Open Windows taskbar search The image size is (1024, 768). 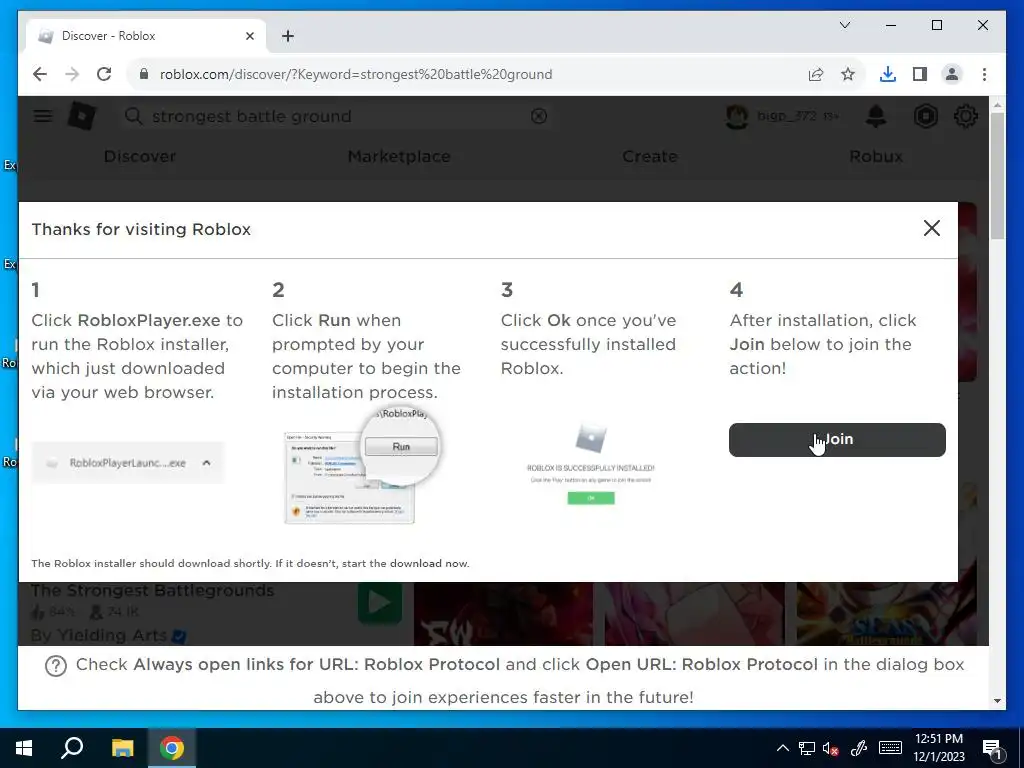tap(72, 748)
